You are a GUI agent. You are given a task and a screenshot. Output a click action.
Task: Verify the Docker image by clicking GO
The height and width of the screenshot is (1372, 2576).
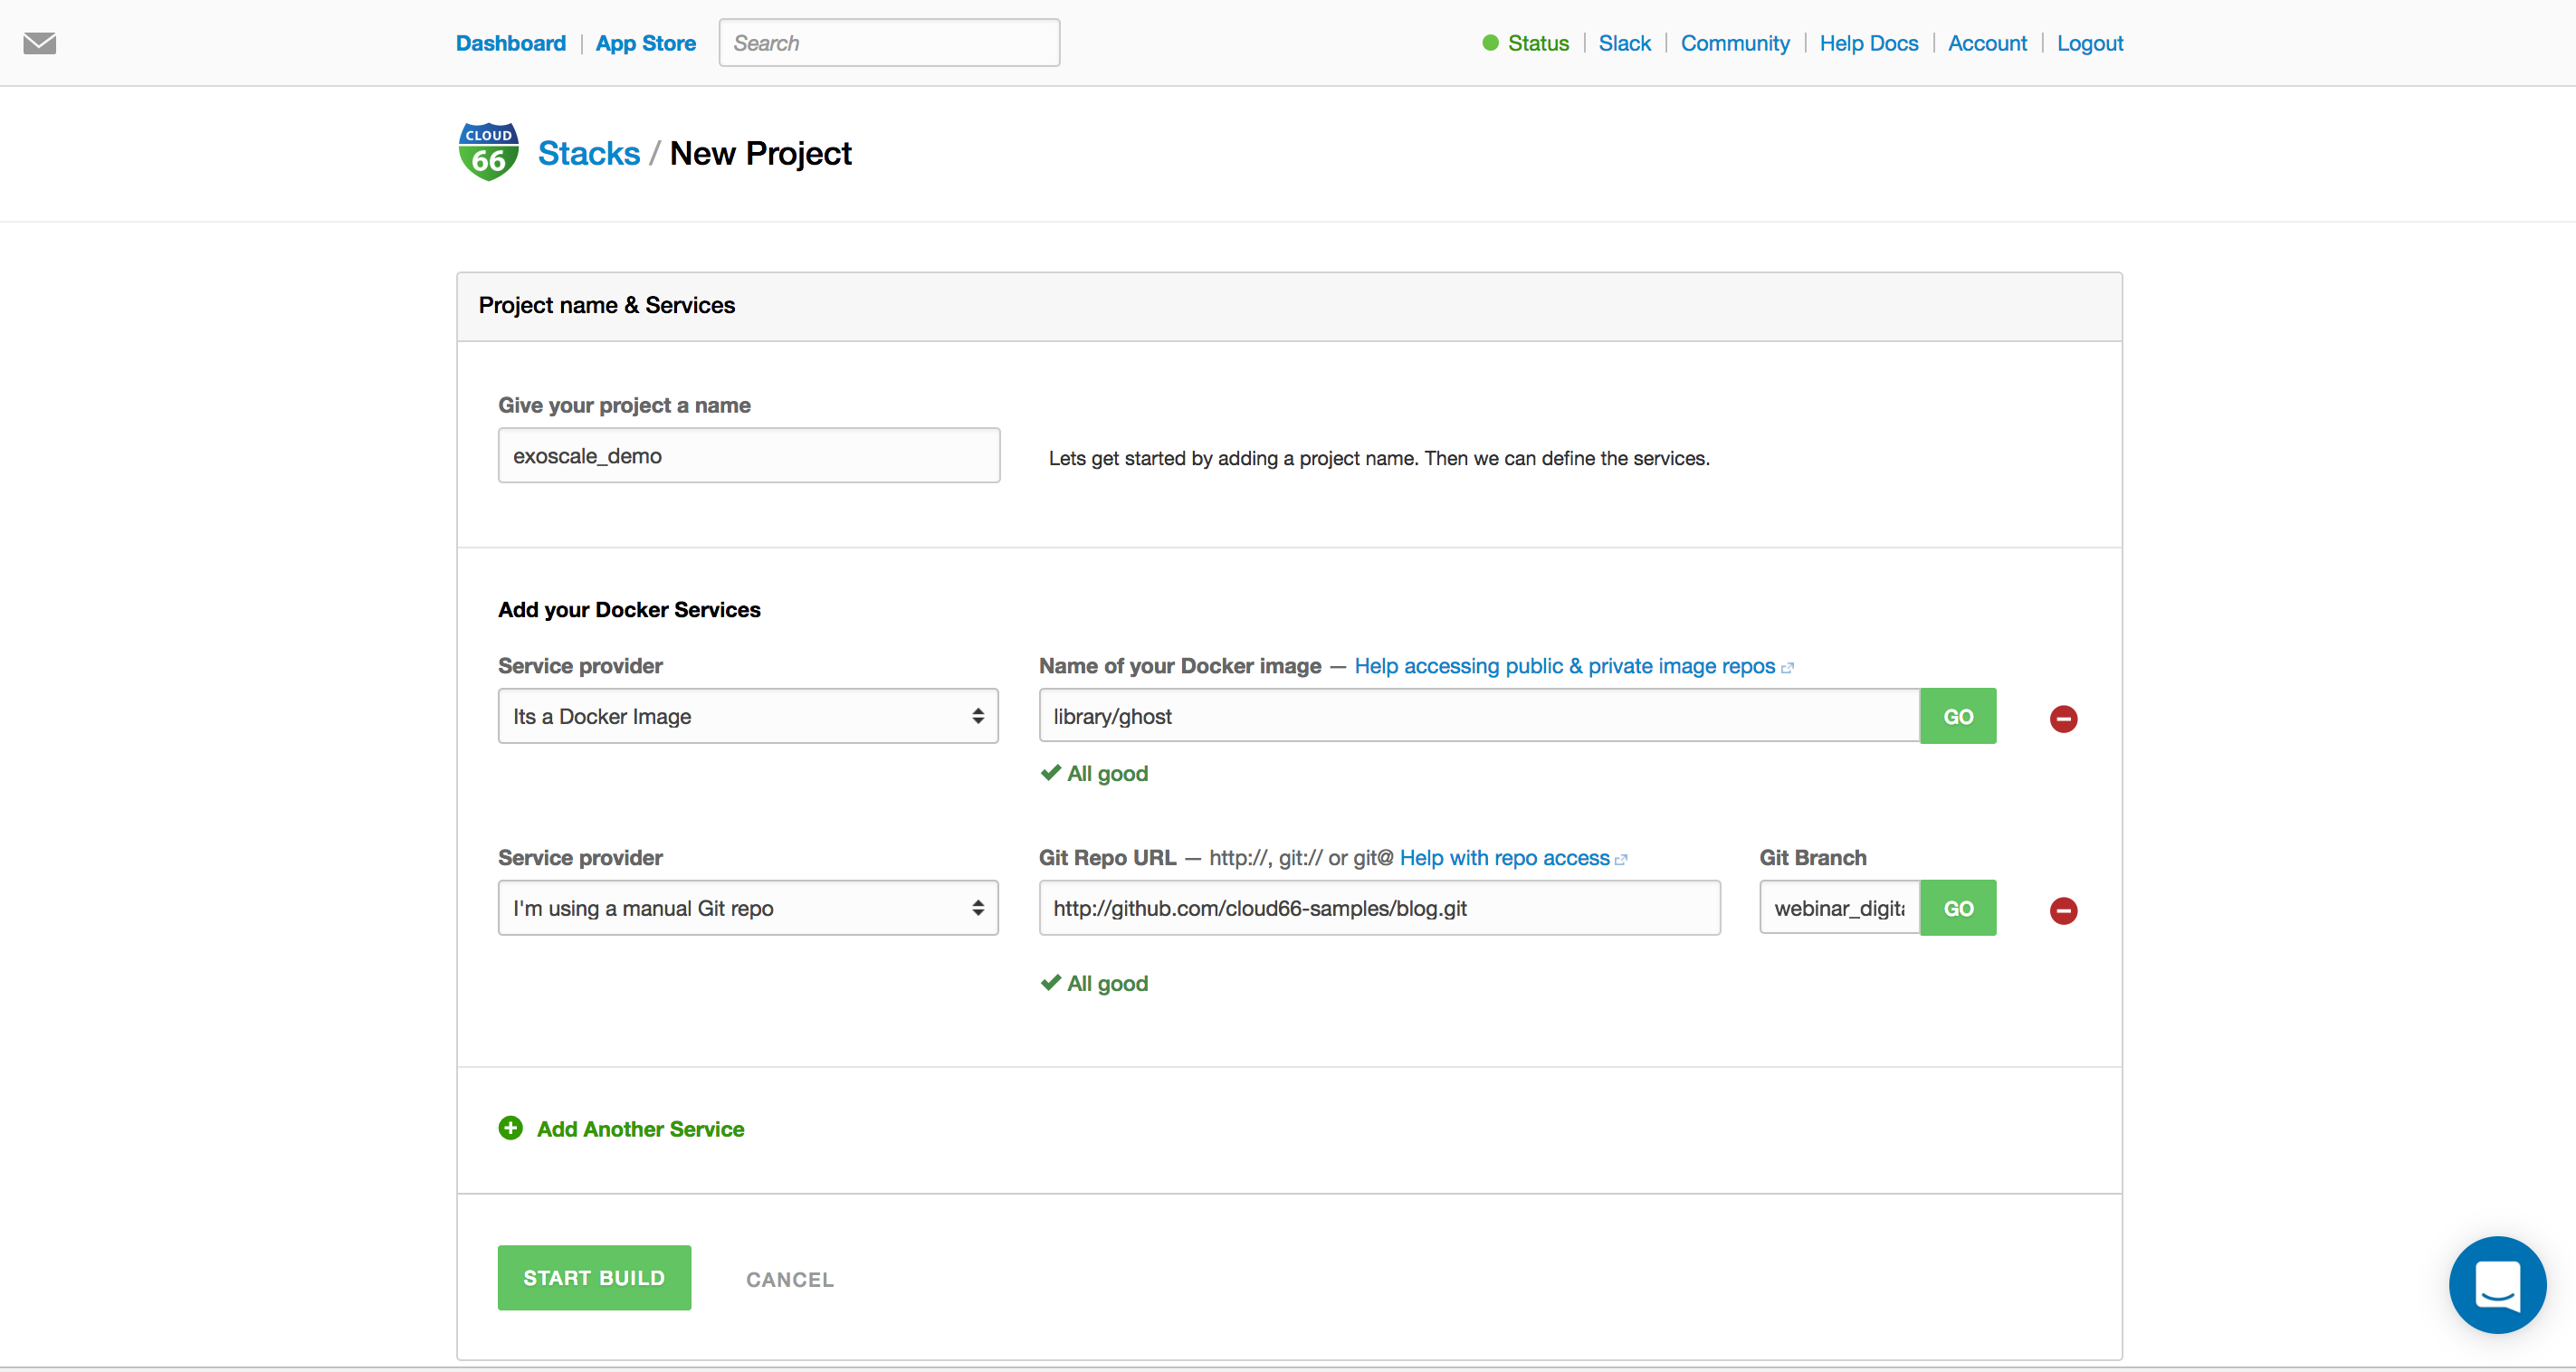pos(1958,715)
